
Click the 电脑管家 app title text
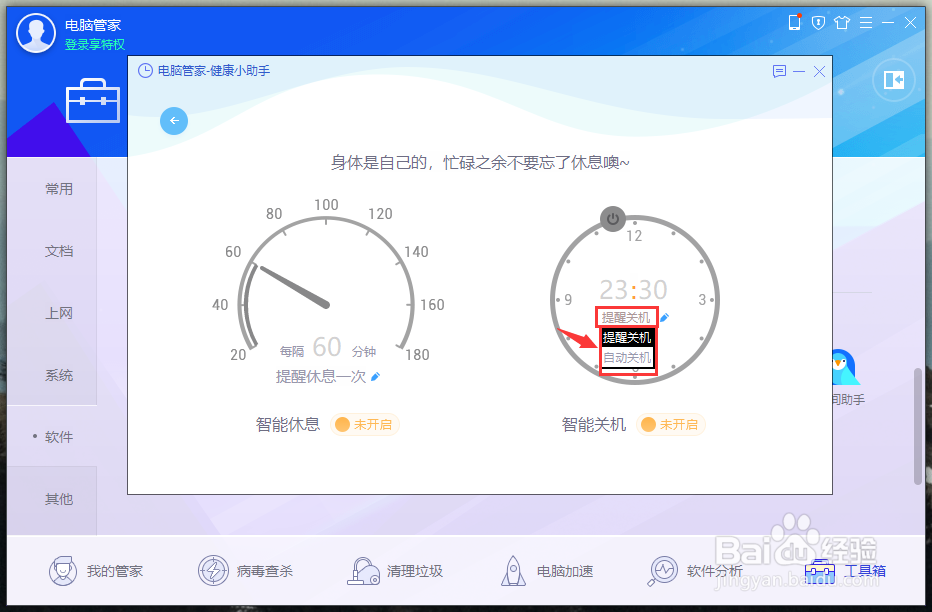(x=93, y=25)
